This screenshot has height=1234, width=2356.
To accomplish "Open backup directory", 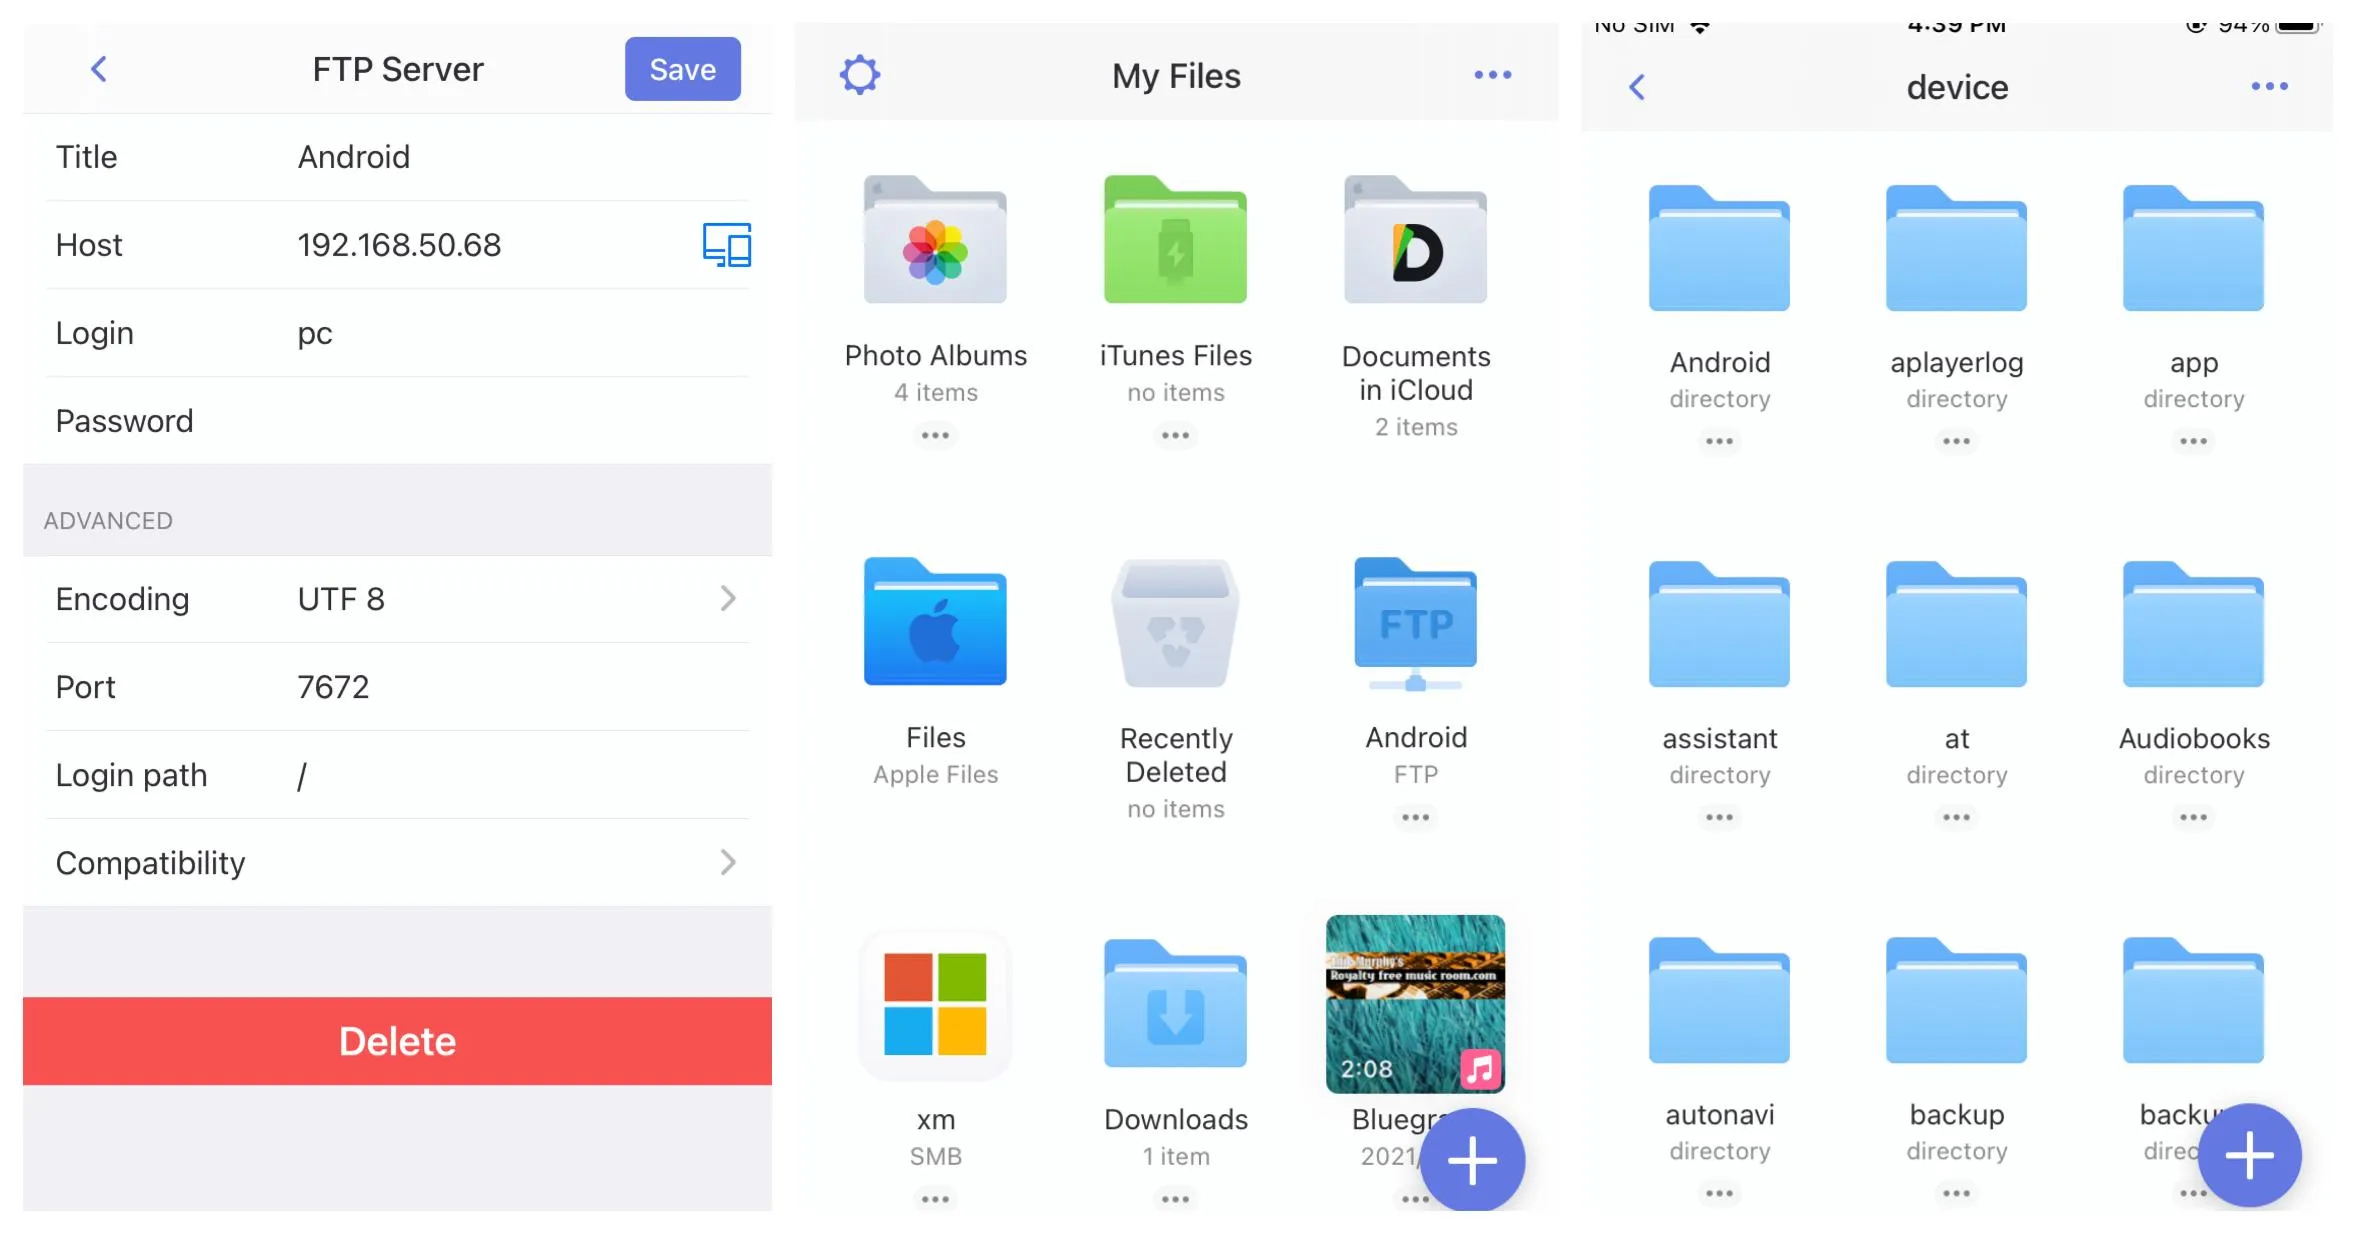I will (1956, 999).
